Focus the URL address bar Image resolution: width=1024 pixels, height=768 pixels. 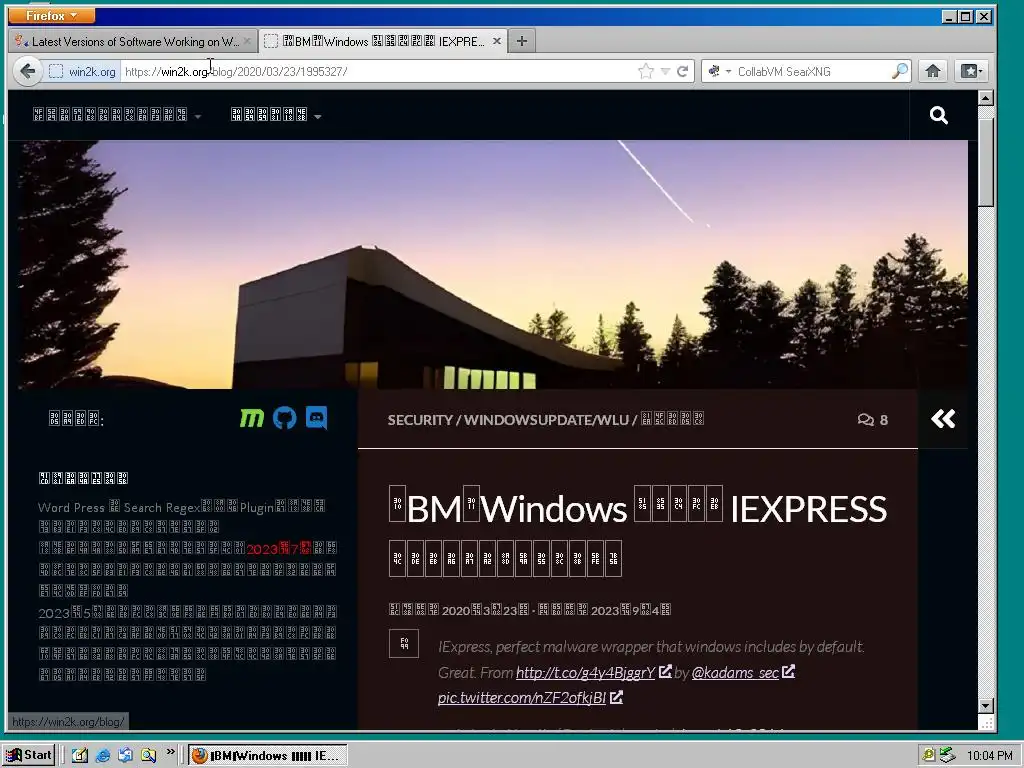[379, 71]
